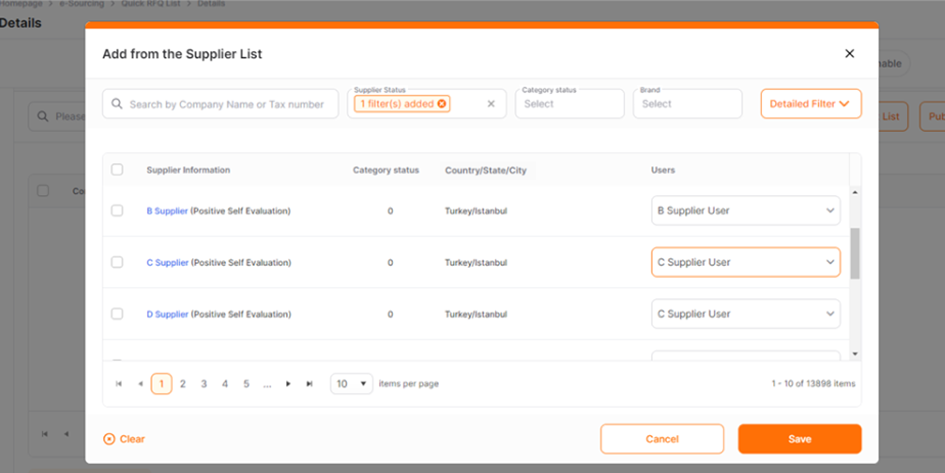Check the D Supplier row checkbox

tap(117, 314)
